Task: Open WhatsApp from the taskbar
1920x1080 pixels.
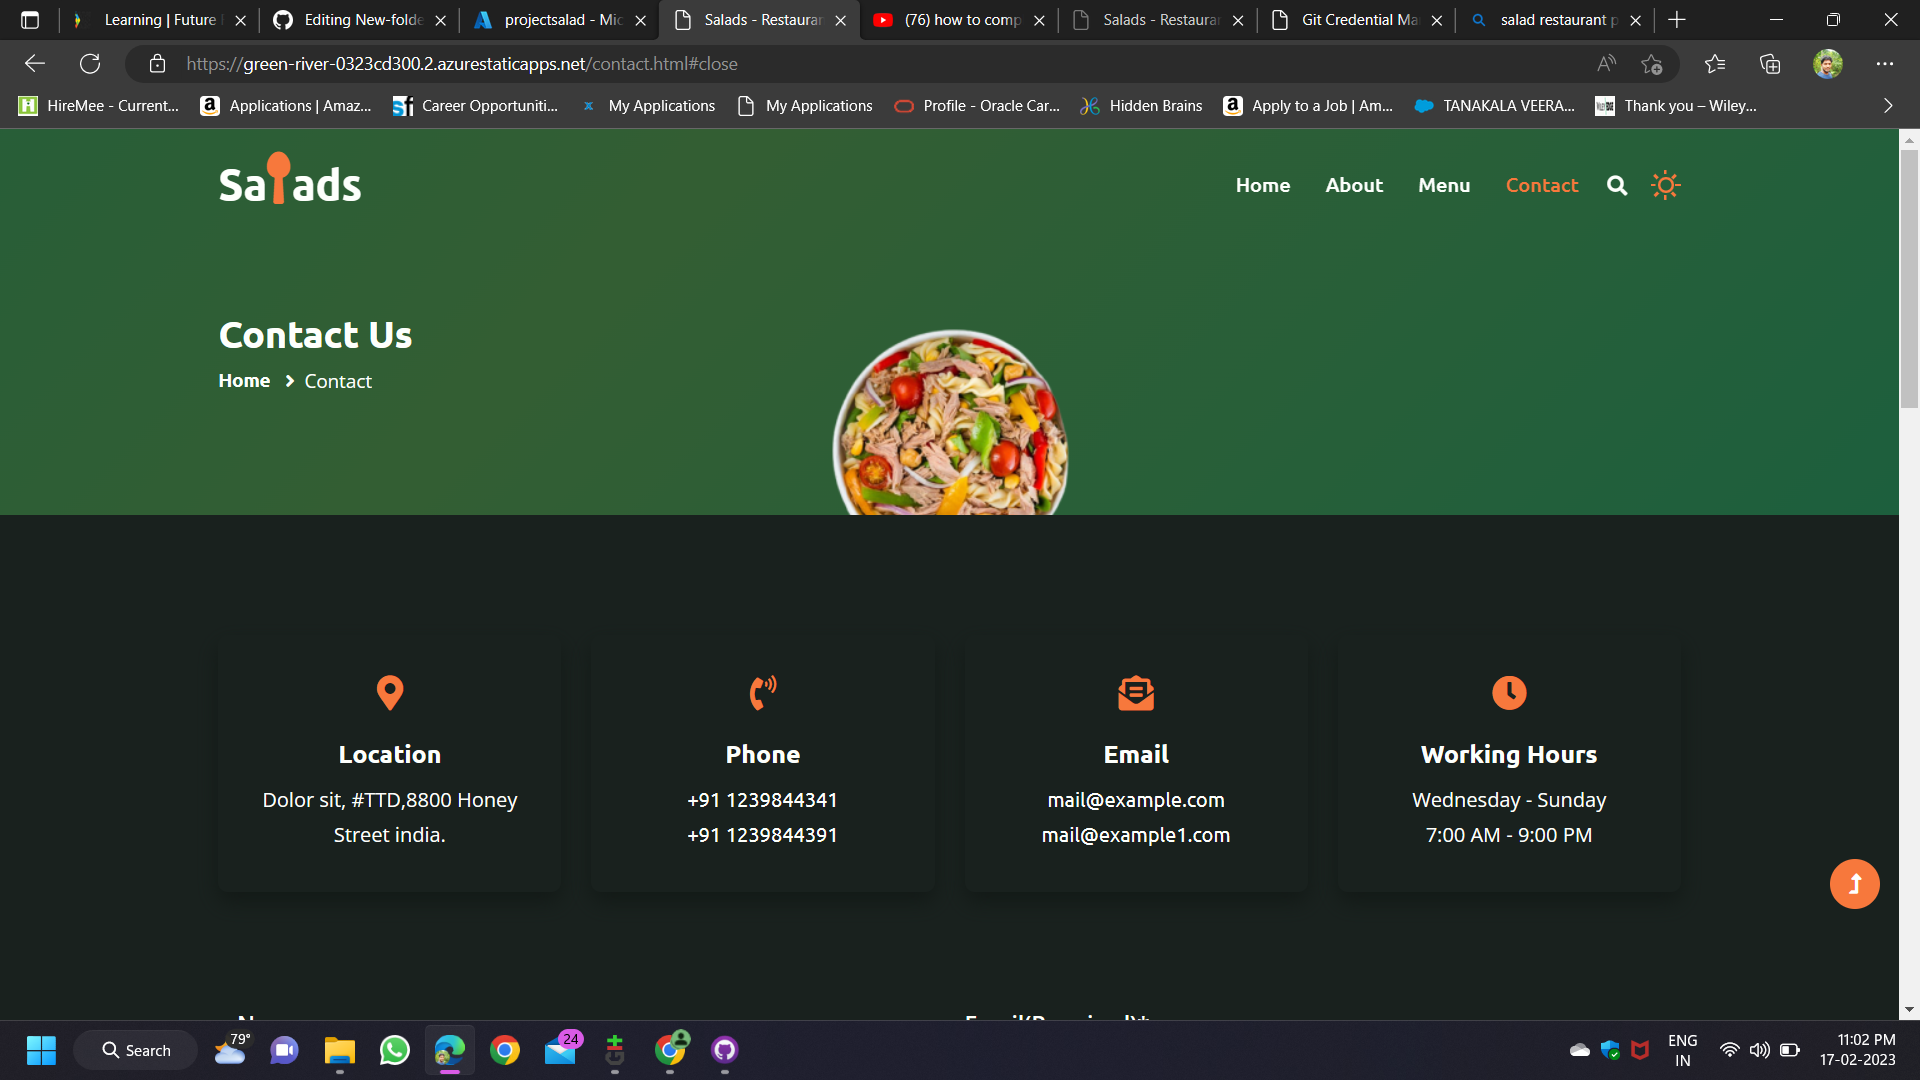Action: click(394, 1050)
